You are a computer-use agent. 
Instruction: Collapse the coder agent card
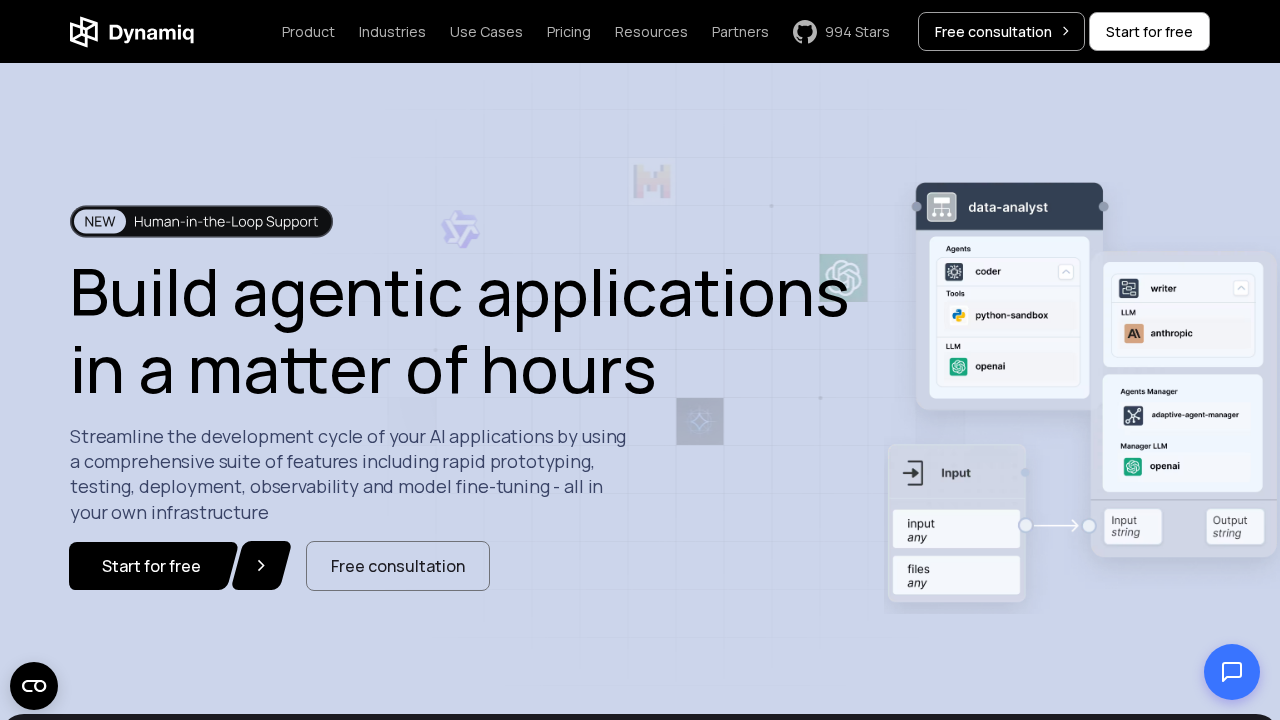(x=1066, y=271)
